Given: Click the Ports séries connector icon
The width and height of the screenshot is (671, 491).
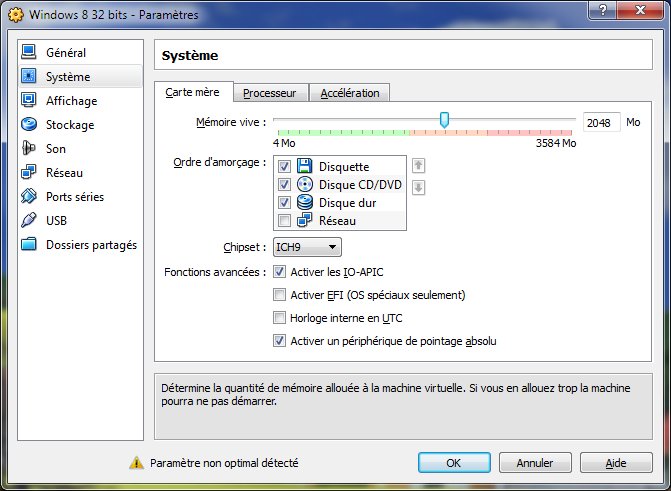Looking at the screenshot, I should 29,196.
